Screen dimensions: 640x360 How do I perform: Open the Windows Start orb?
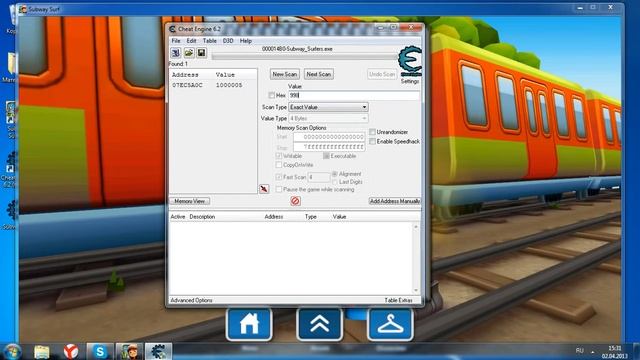pos(12,351)
